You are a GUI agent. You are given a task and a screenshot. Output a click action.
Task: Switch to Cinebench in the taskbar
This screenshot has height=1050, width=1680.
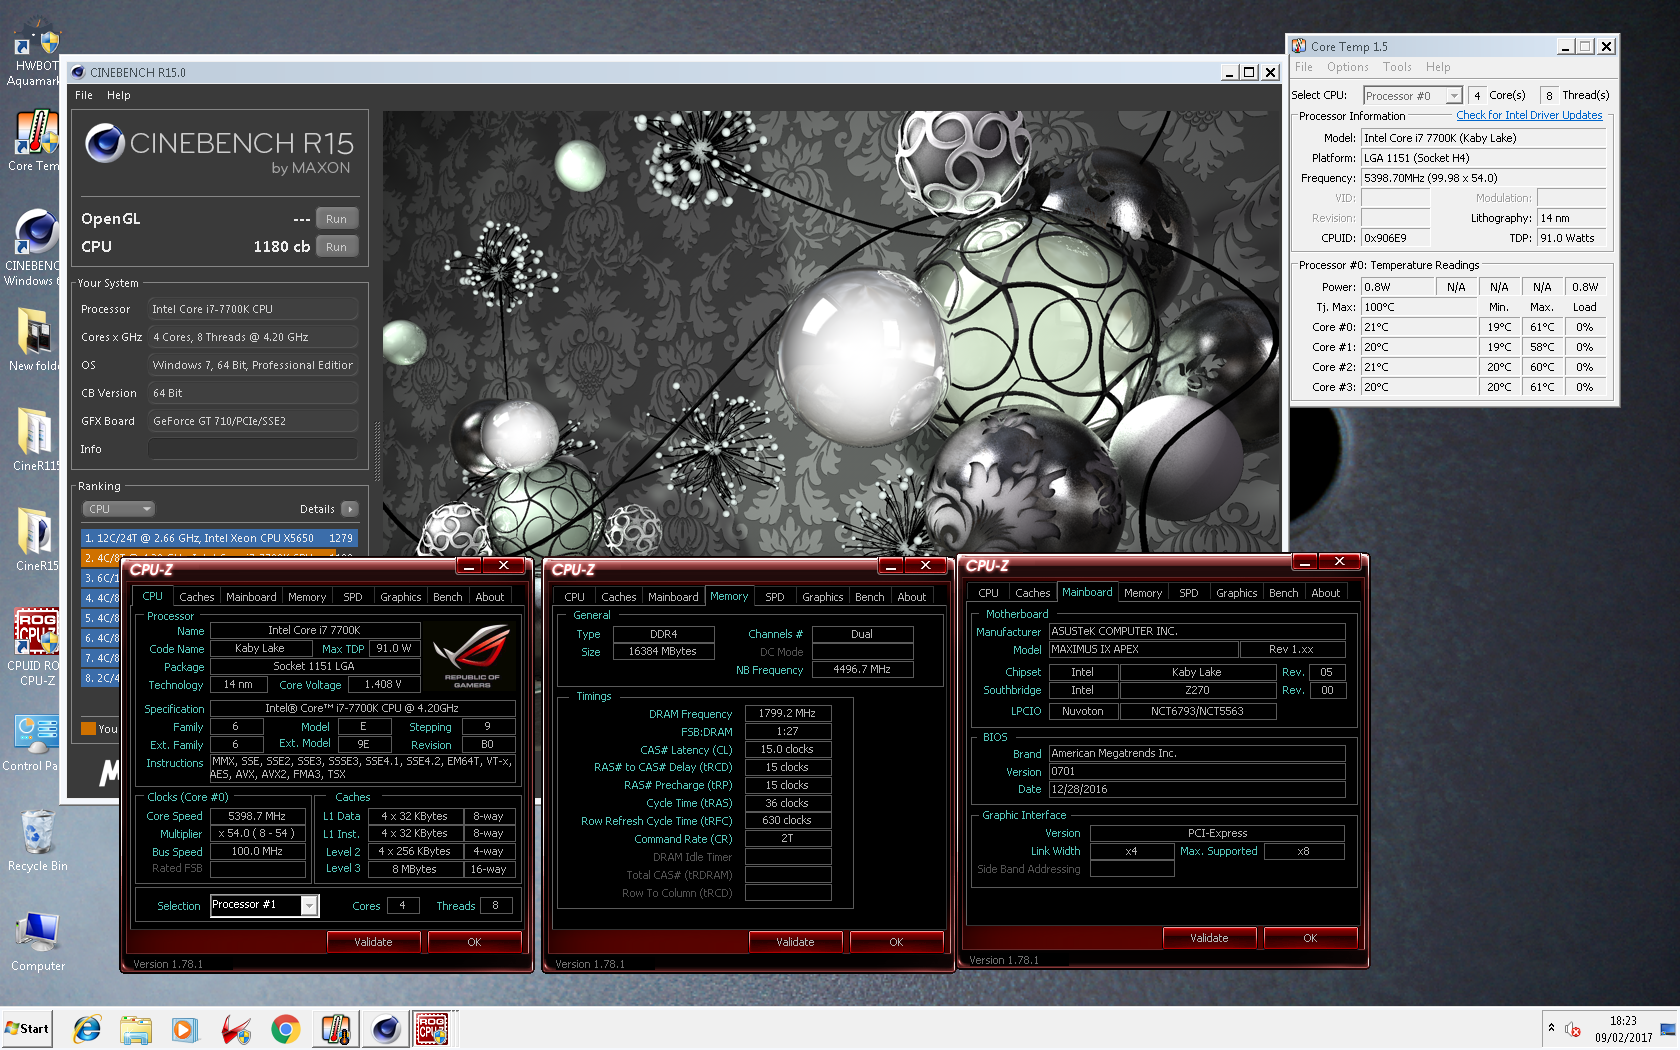tap(386, 1028)
